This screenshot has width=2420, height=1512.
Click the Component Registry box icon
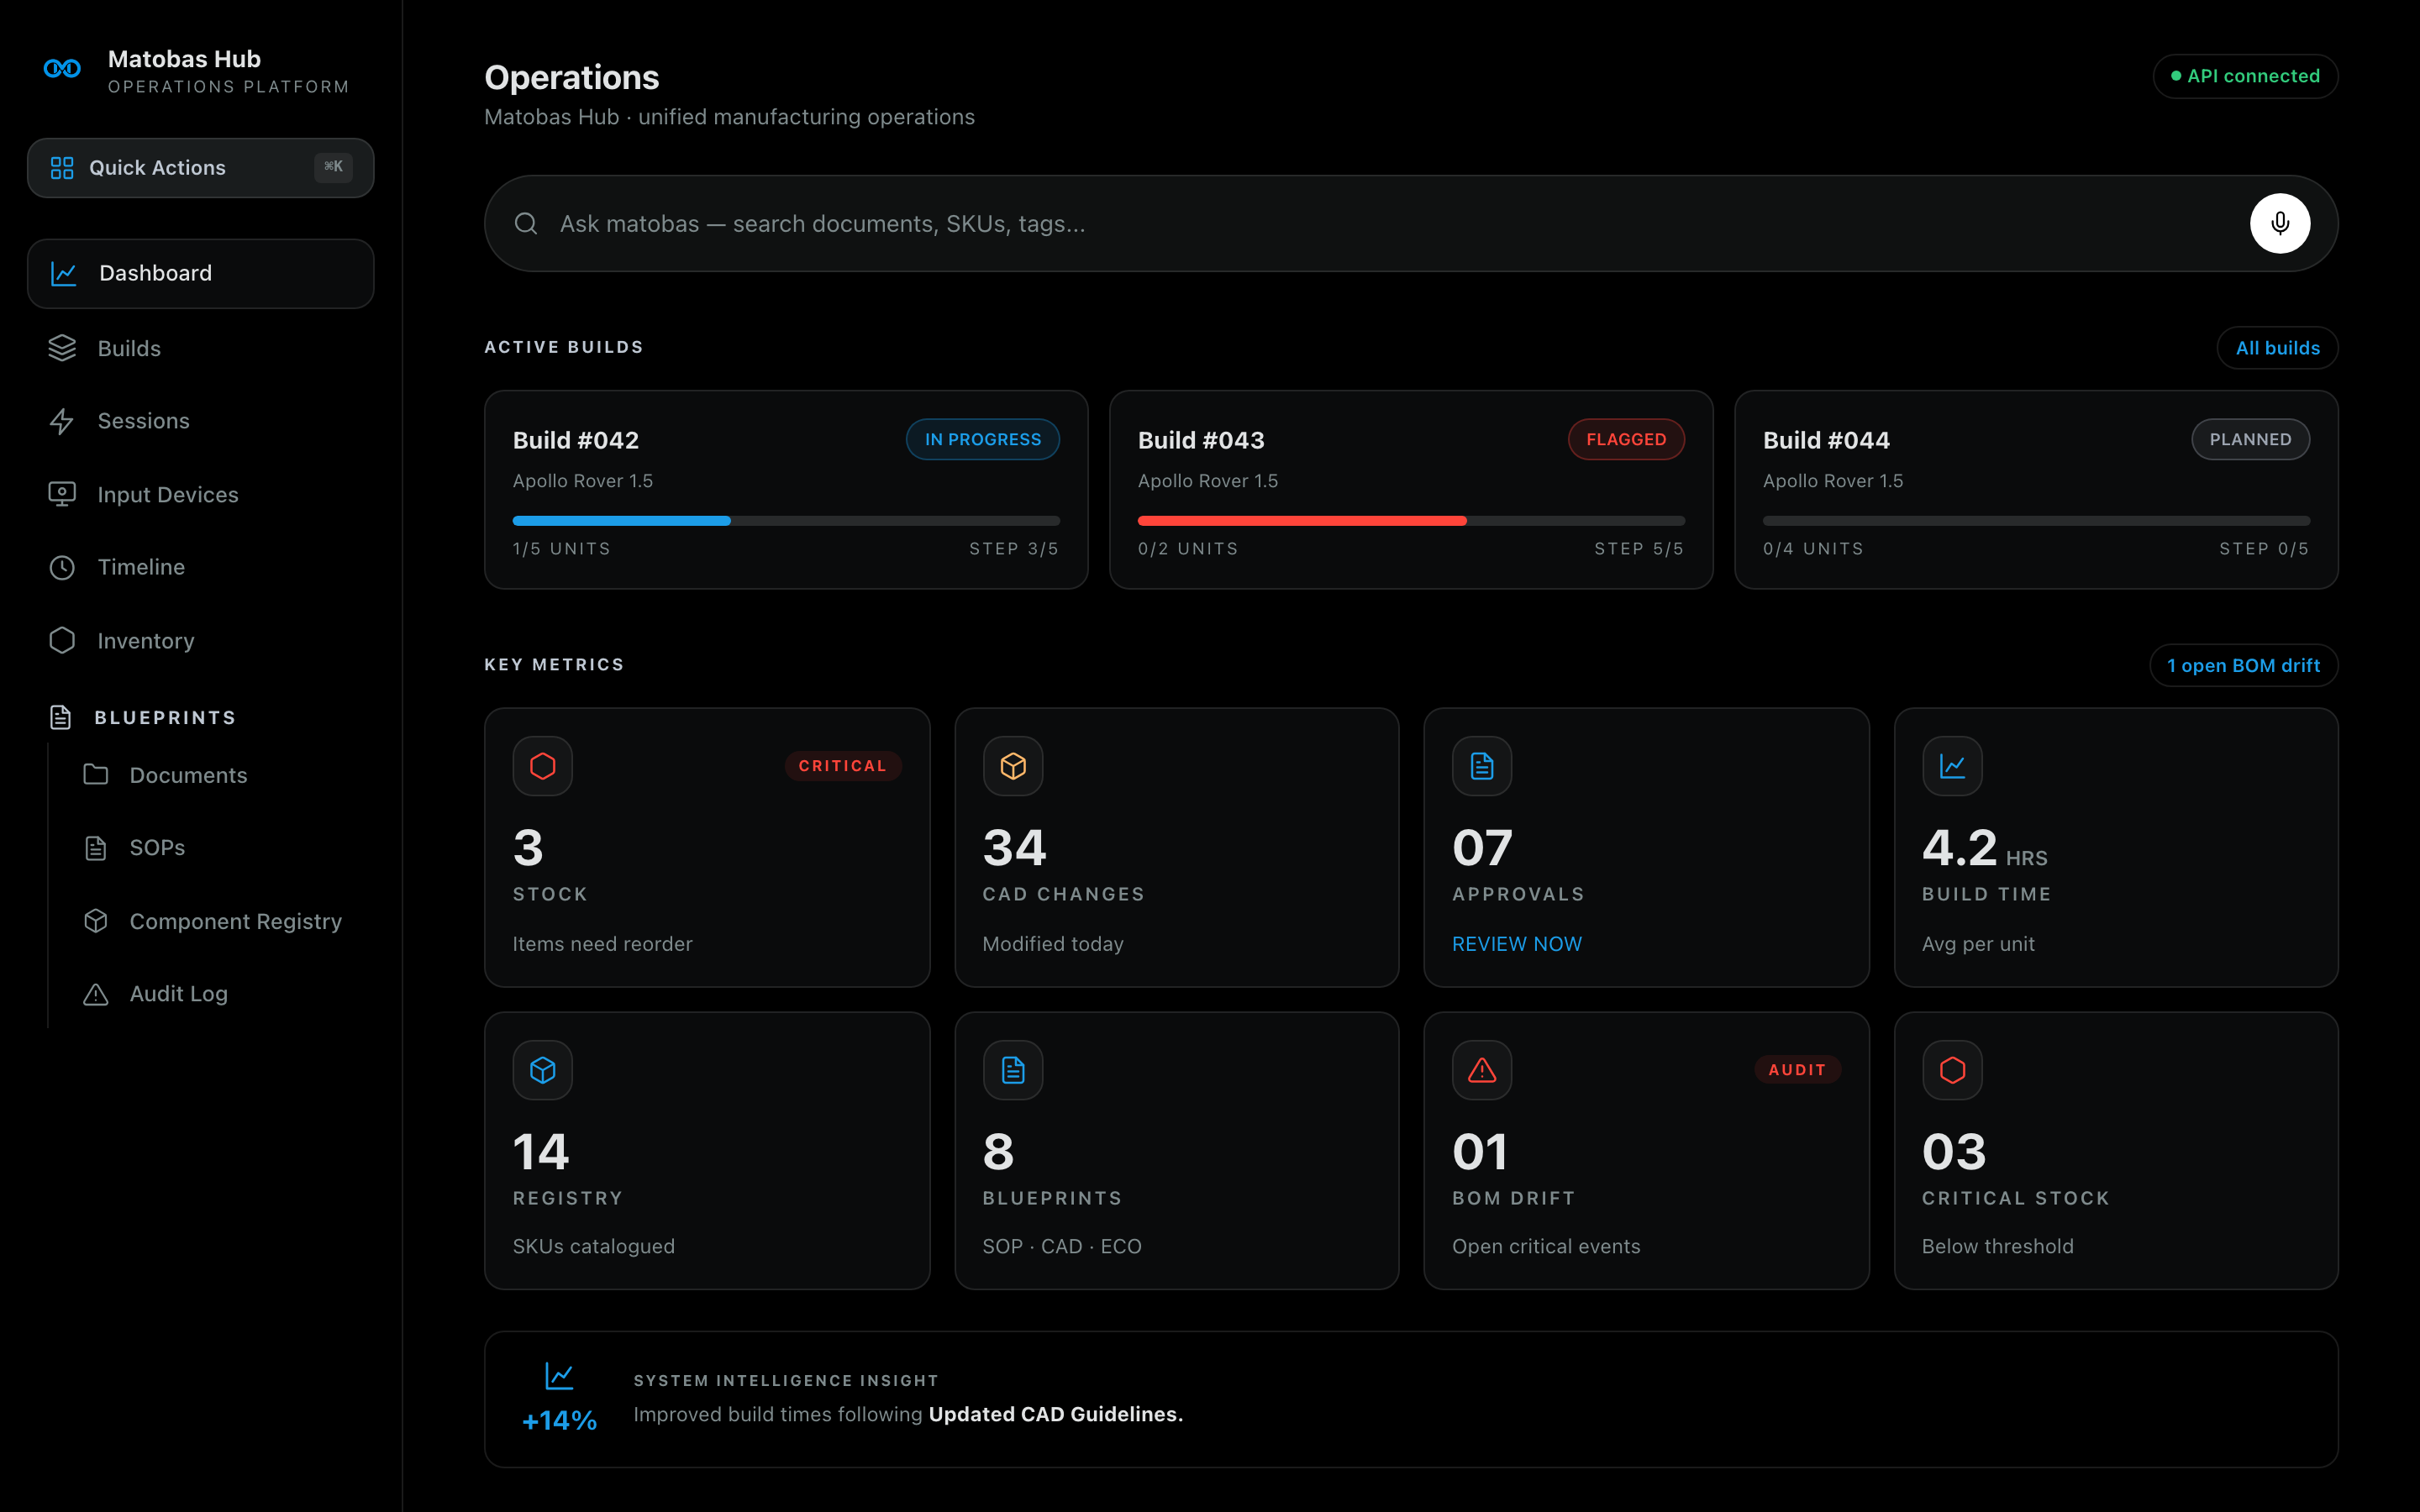point(96,921)
